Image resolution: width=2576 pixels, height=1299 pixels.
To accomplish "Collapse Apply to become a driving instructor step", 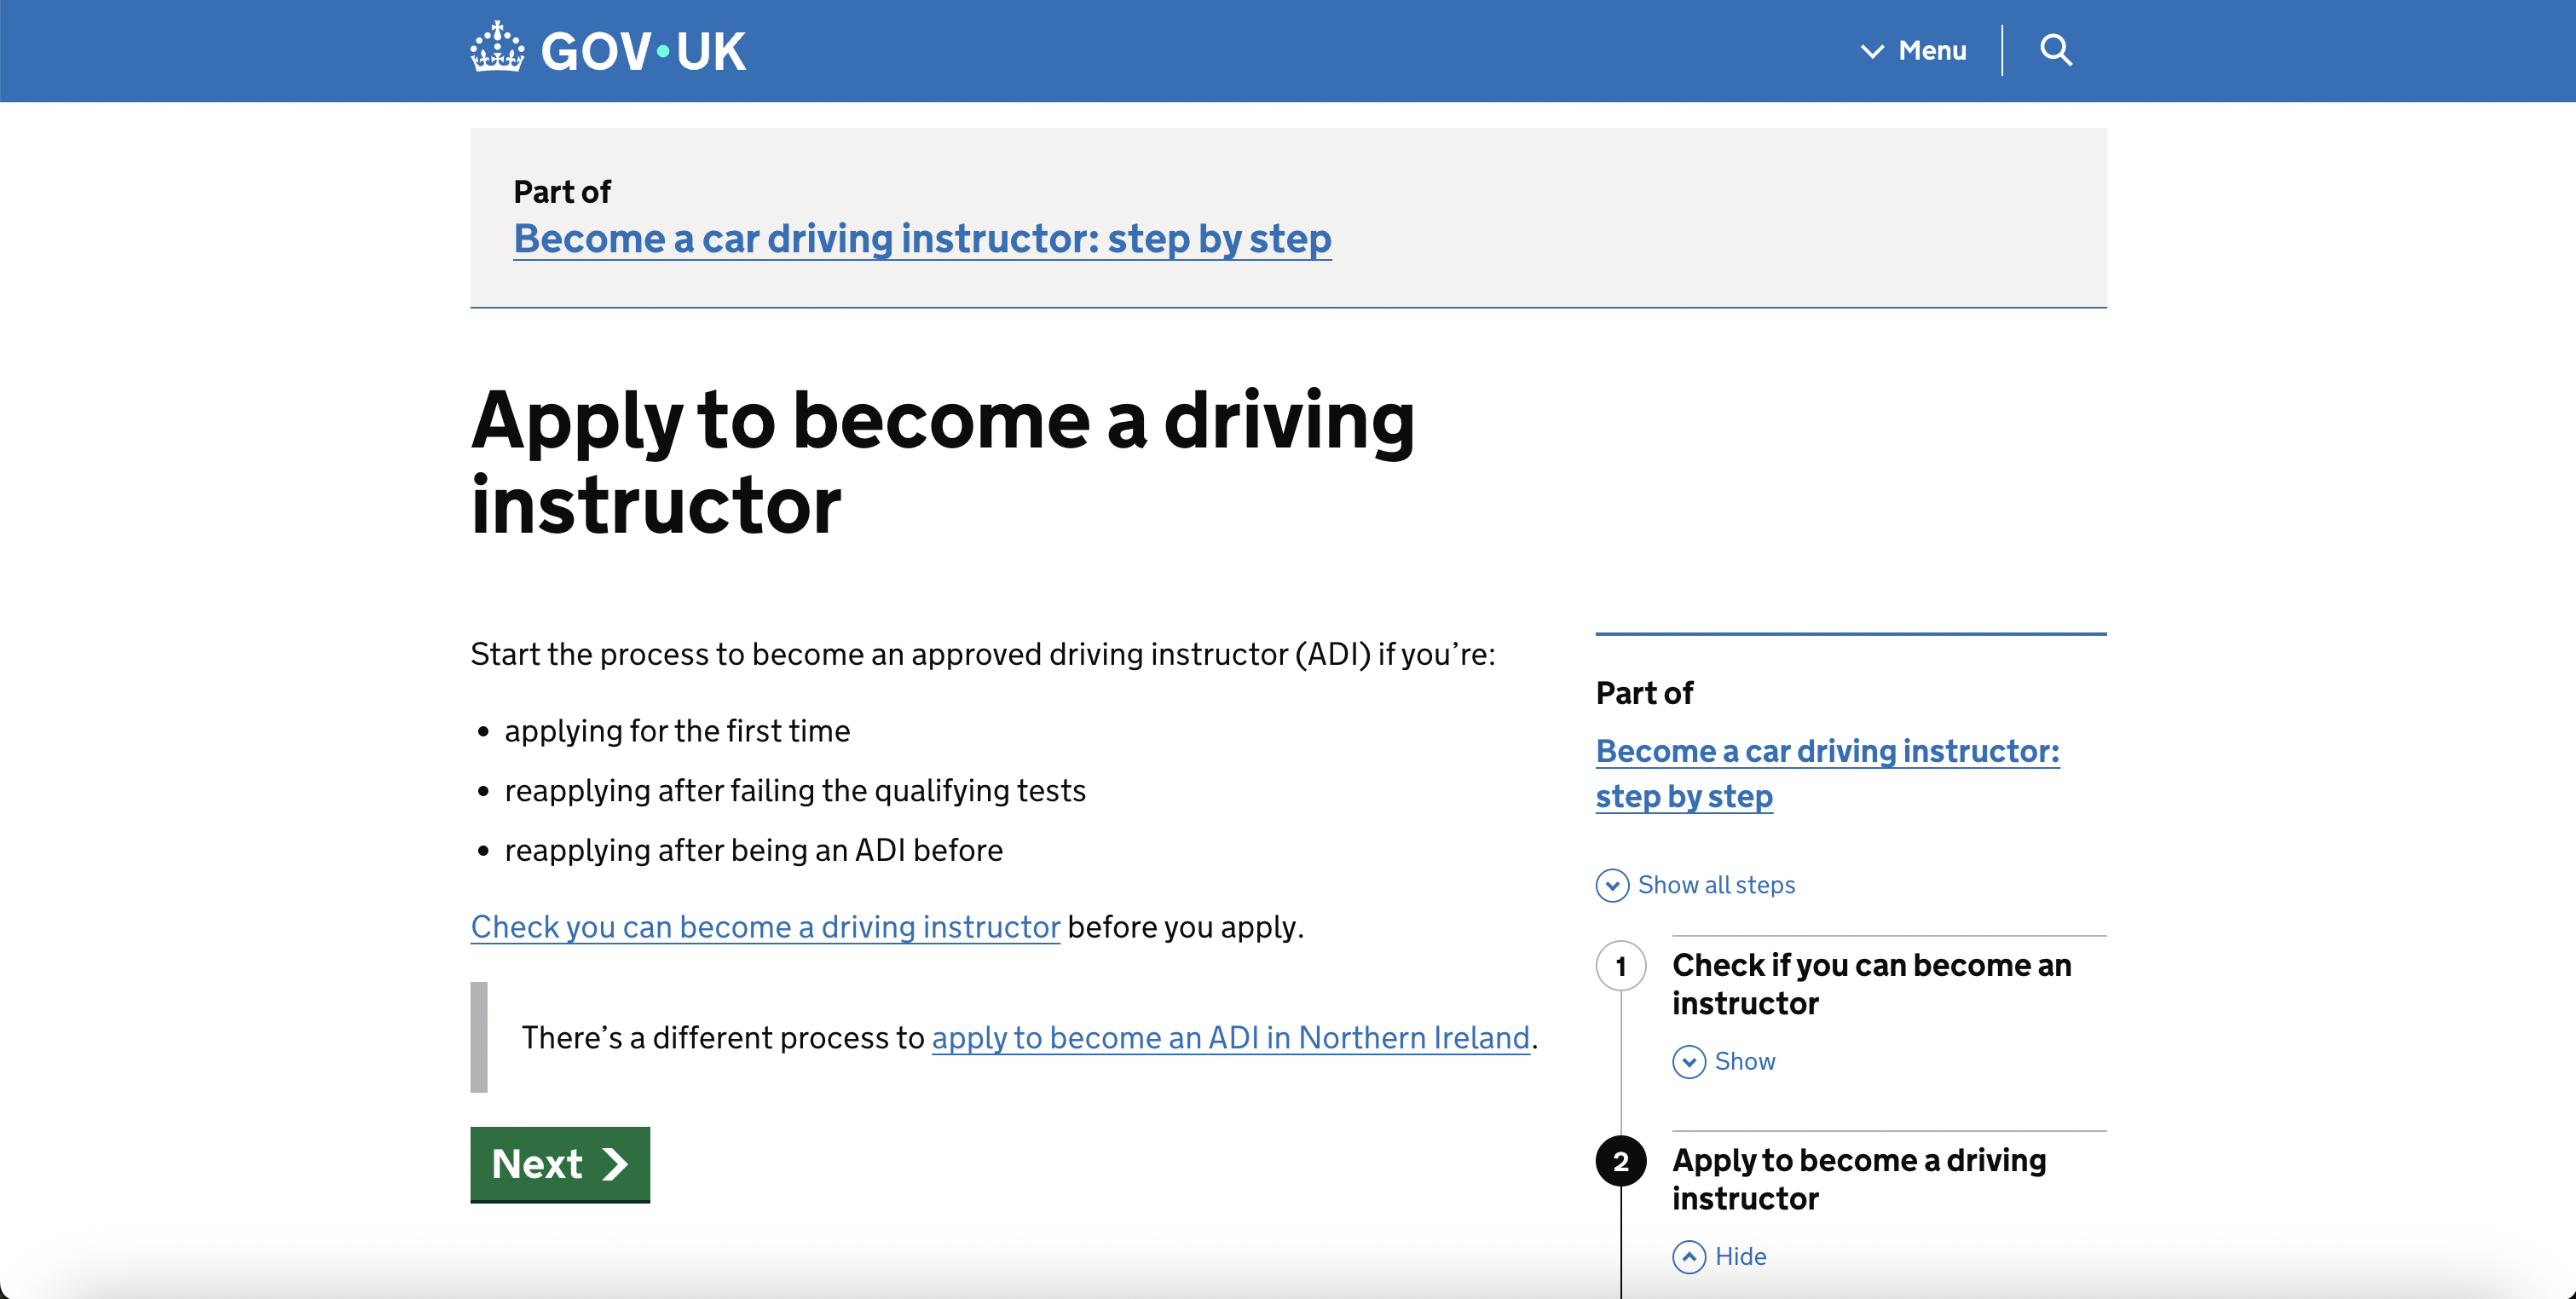I will [1858, 1179].
